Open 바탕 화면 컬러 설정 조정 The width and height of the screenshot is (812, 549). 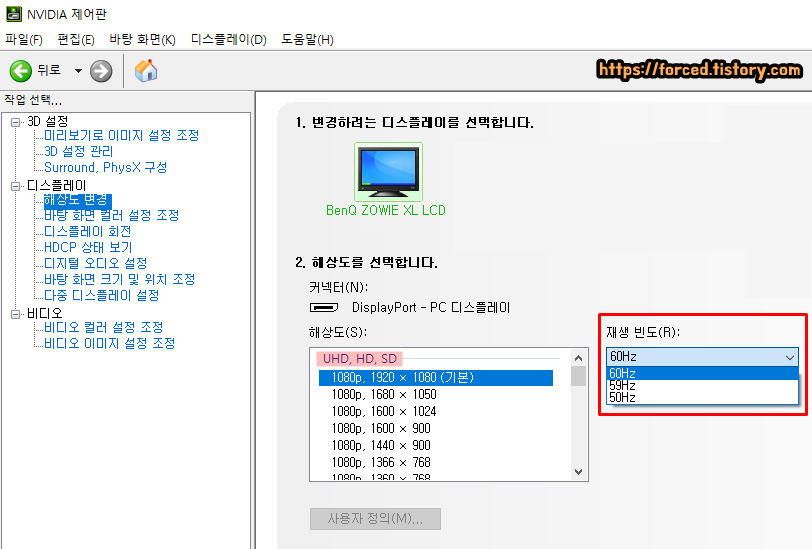(111, 215)
